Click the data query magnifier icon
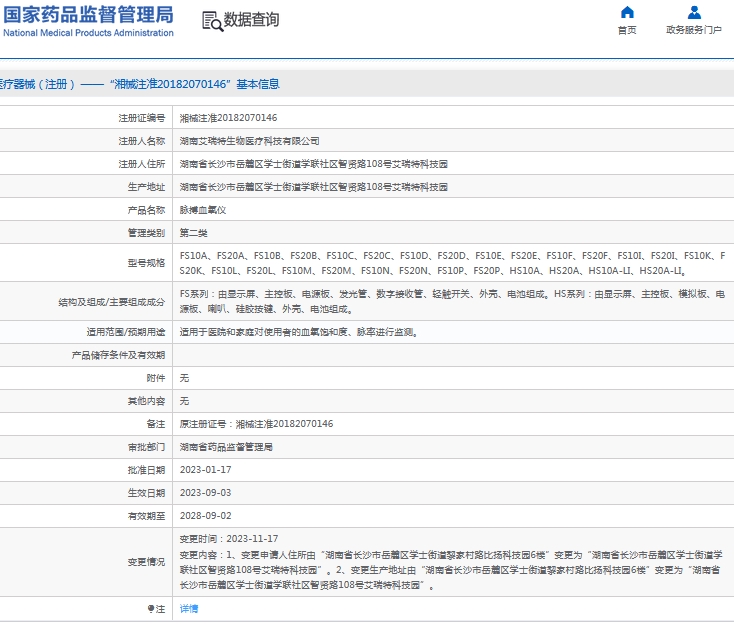 (213, 22)
